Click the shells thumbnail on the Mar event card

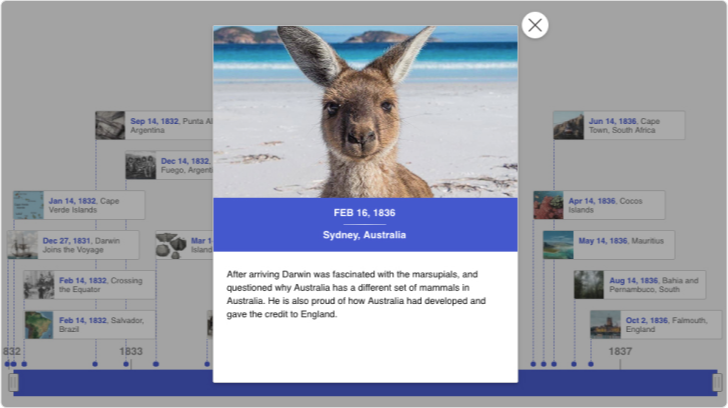point(171,245)
